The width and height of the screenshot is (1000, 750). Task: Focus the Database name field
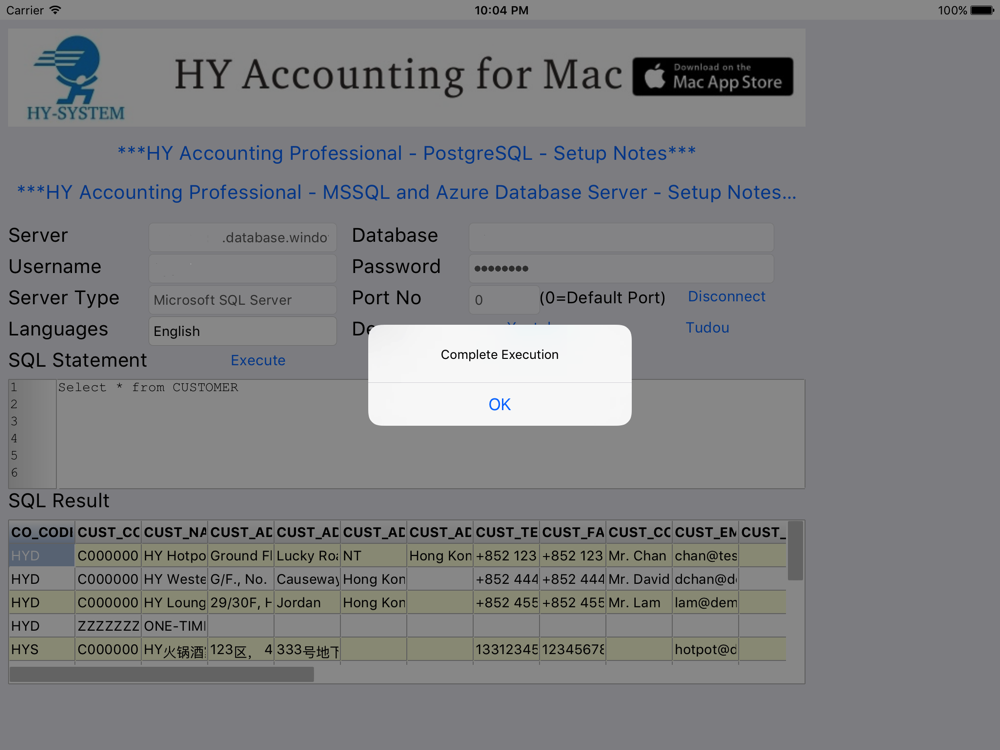(621, 237)
